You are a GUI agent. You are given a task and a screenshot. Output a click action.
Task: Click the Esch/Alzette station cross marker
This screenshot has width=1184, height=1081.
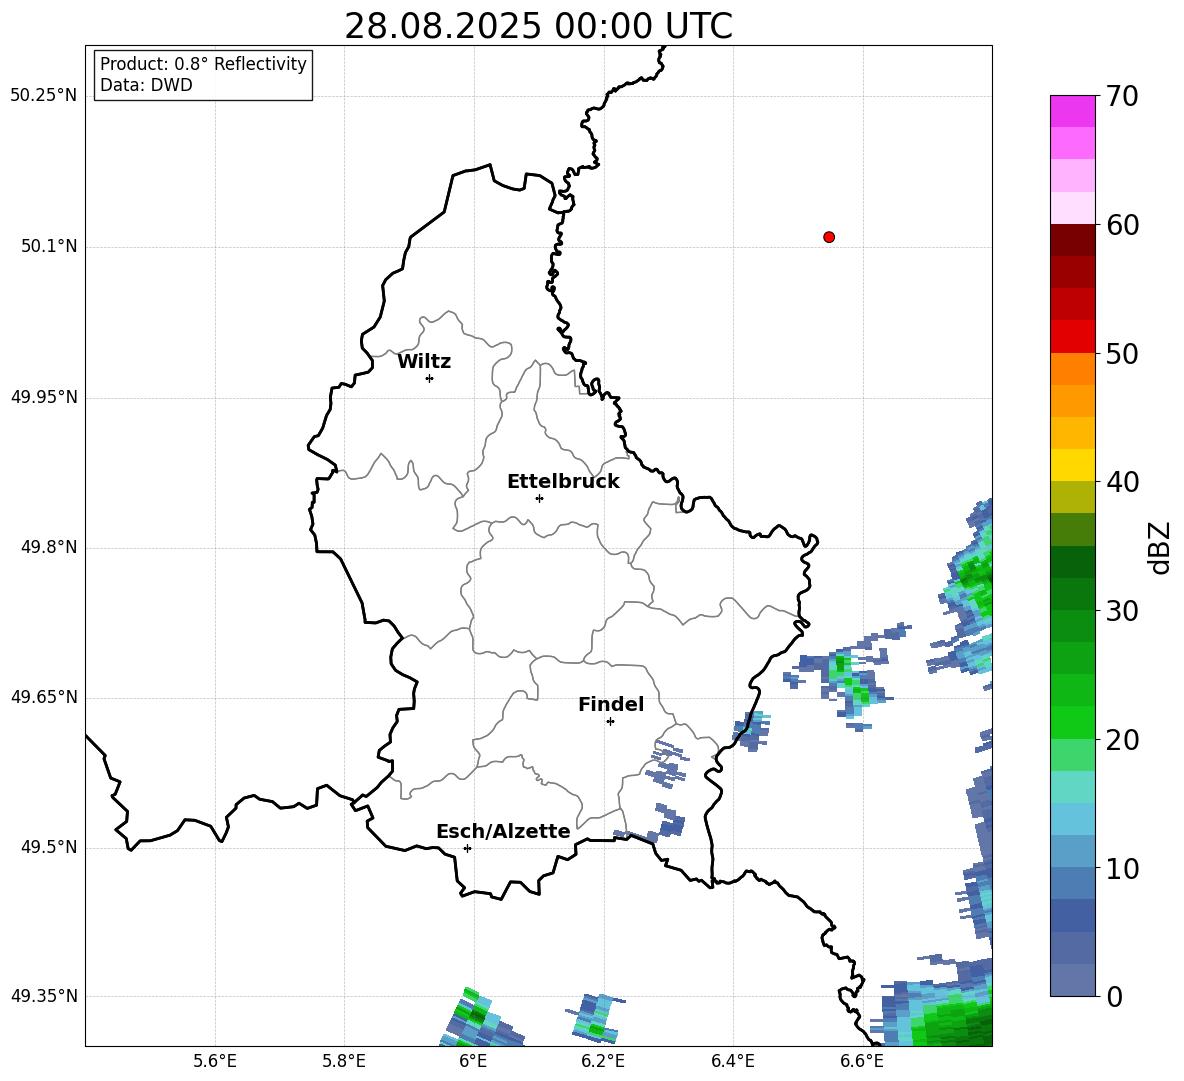click(x=467, y=848)
